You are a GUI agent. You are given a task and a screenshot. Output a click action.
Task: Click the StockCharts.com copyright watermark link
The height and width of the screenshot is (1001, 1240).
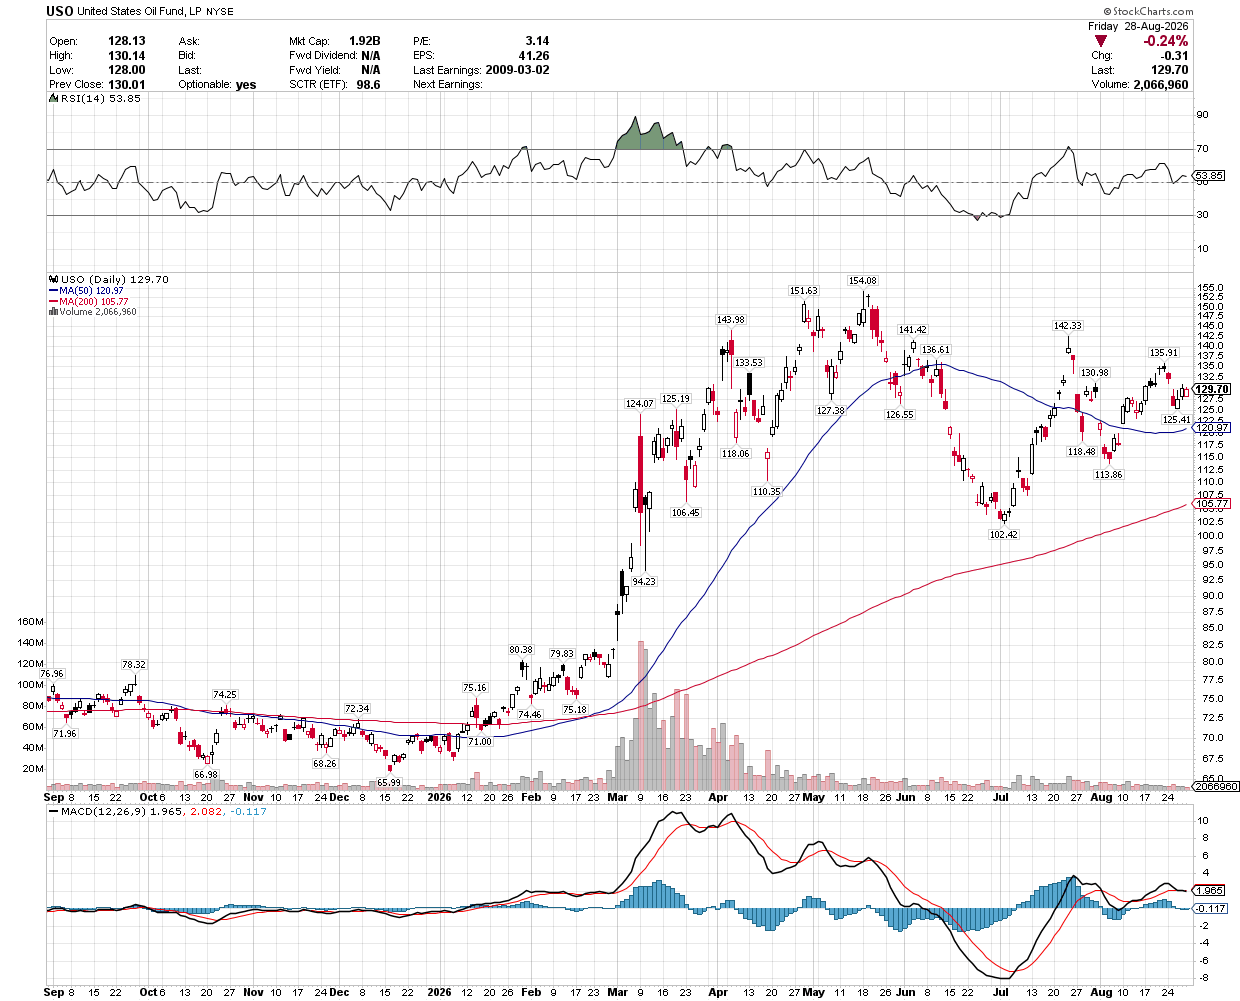tap(1149, 12)
